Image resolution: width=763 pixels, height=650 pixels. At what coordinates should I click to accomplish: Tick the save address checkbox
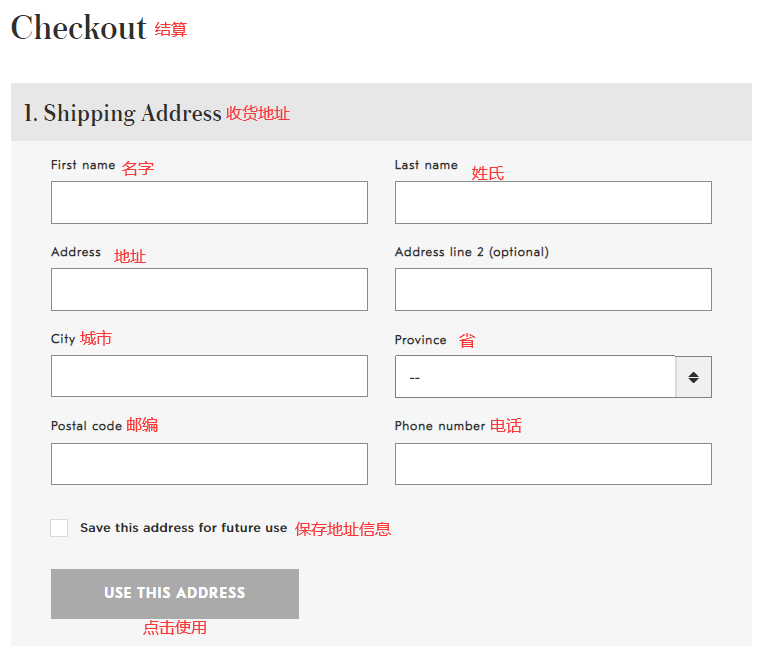(x=60, y=528)
